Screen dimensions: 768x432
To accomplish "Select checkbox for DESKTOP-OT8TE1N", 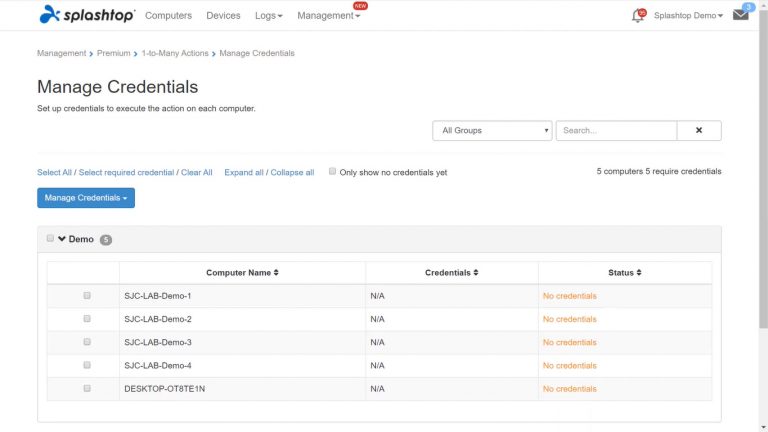I will 87,388.
